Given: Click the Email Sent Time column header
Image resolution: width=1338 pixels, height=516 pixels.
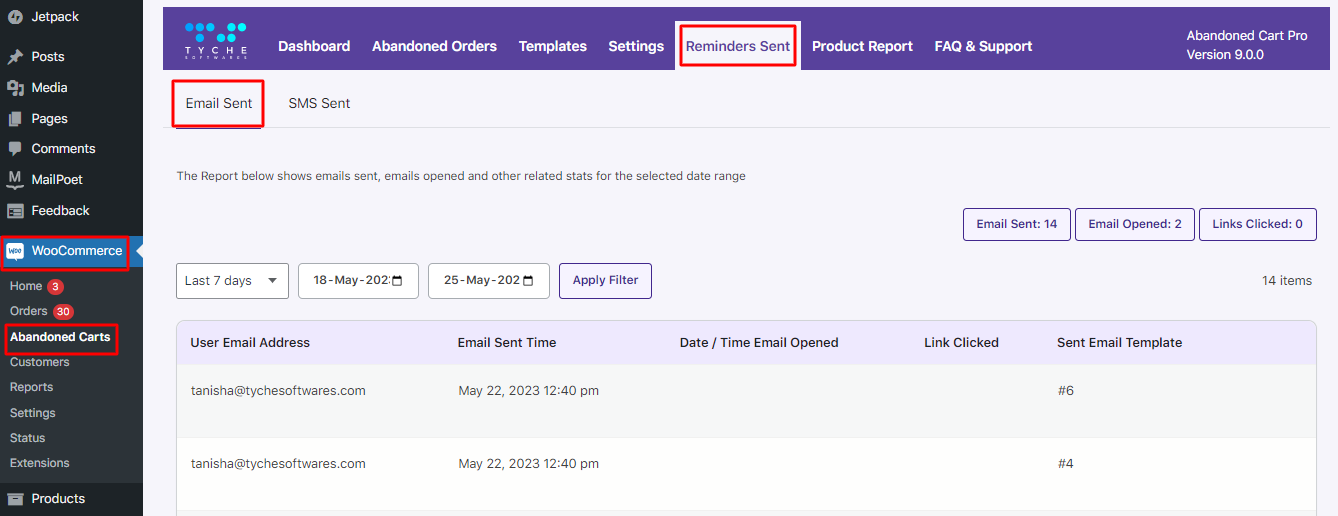Looking at the screenshot, I should click(507, 342).
